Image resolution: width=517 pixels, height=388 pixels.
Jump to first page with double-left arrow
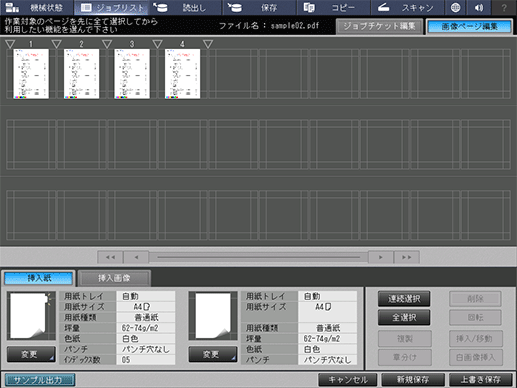pos(110,257)
